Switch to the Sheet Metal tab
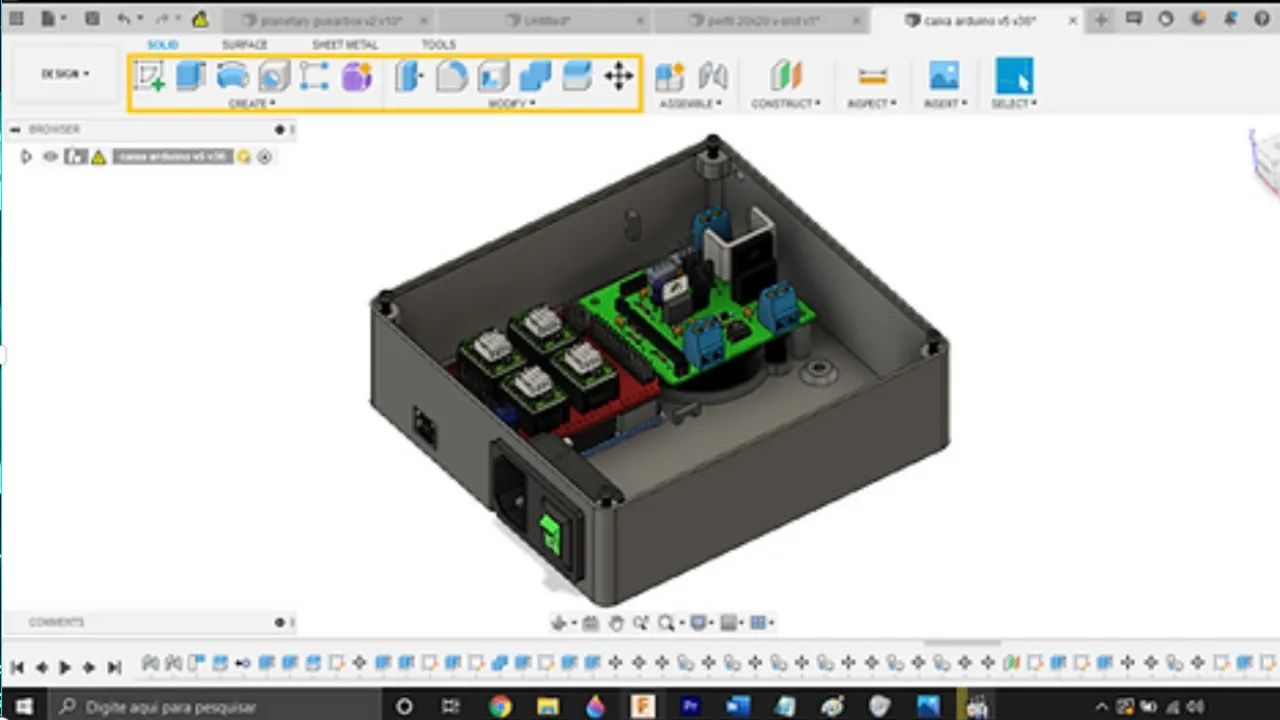Viewport: 1280px width, 720px height. click(x=345, y=45)
